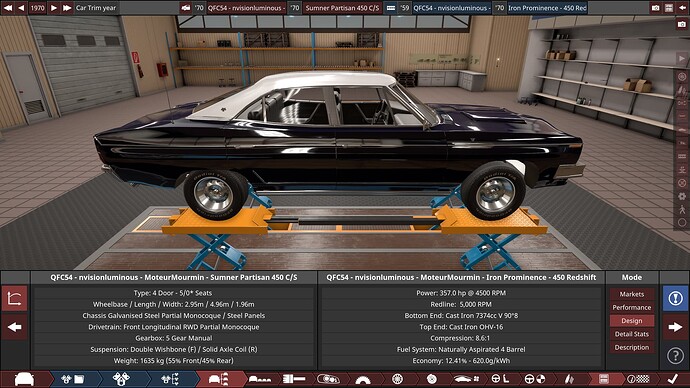The width and height of the screenshot is (690, 388).
Task: Expand the right sidebar play arrow
Action: (x=682, y=59)
